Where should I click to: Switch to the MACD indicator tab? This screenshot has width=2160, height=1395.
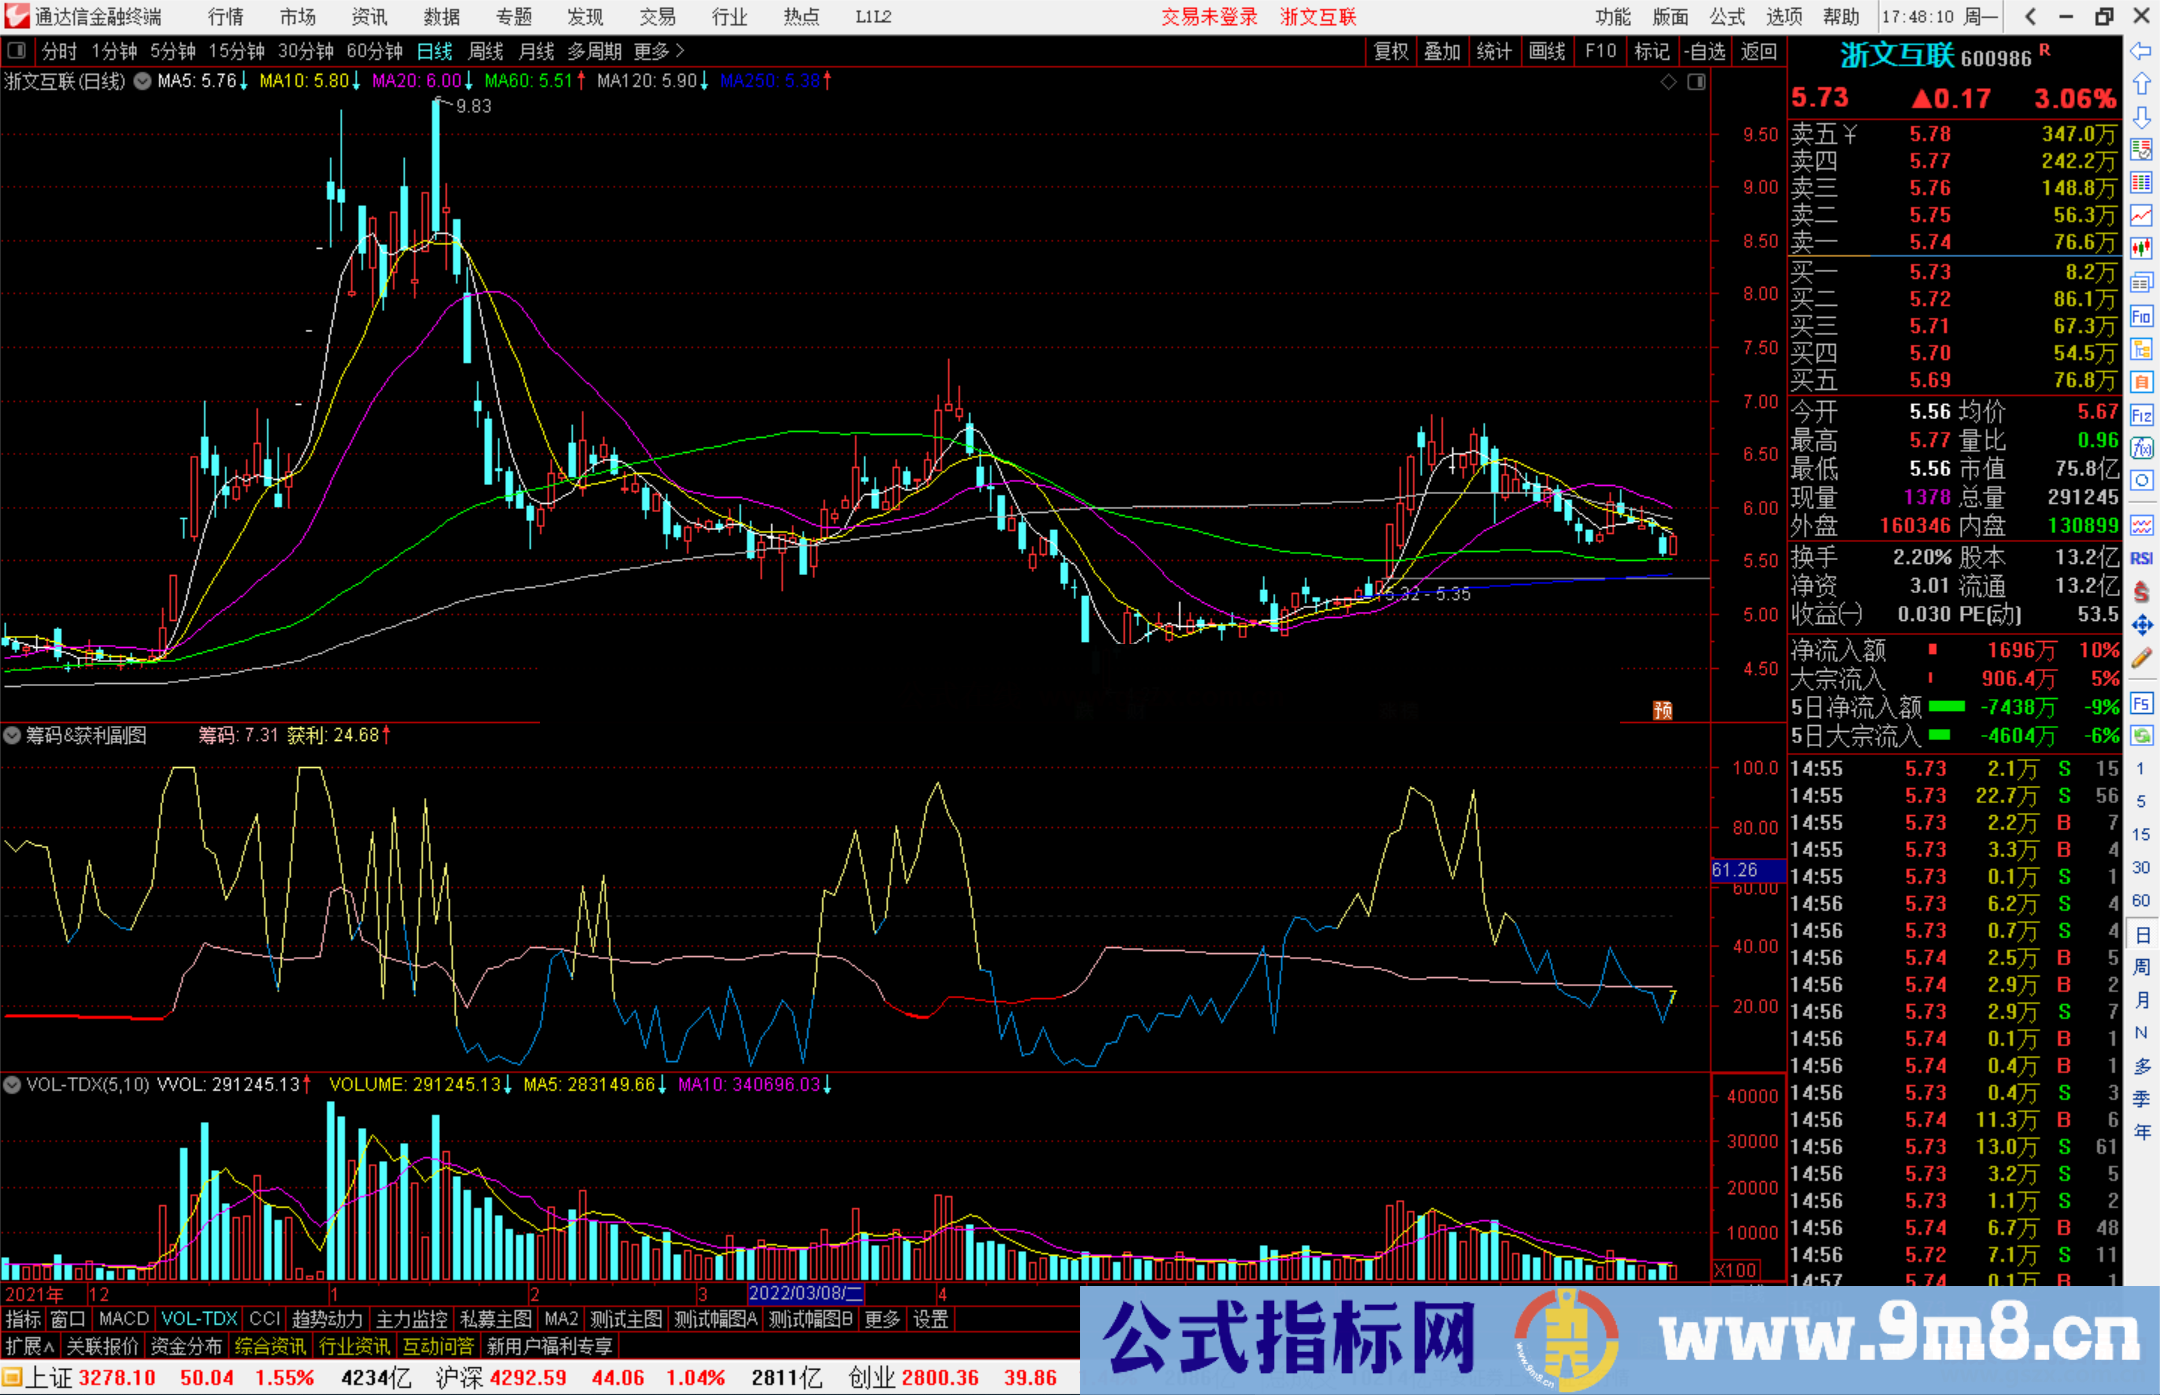[123, 1319]
